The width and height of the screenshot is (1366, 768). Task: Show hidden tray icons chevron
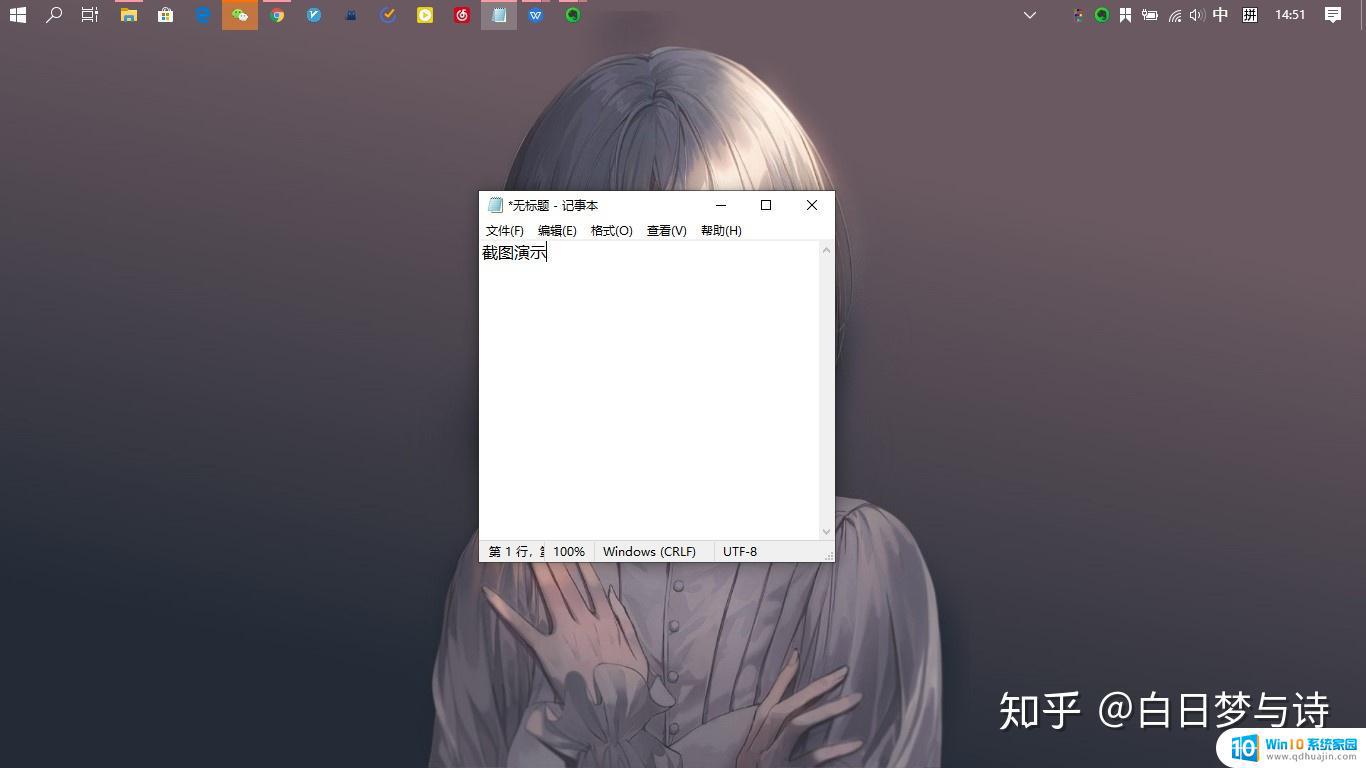pyautogui.click(x=1030, y=15)
